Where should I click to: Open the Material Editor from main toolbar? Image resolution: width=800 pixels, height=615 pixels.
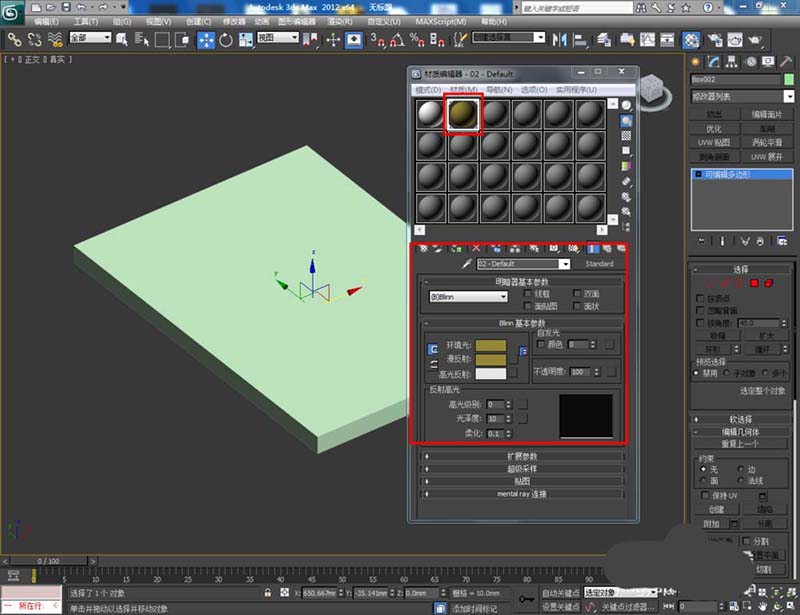[690, 40]
